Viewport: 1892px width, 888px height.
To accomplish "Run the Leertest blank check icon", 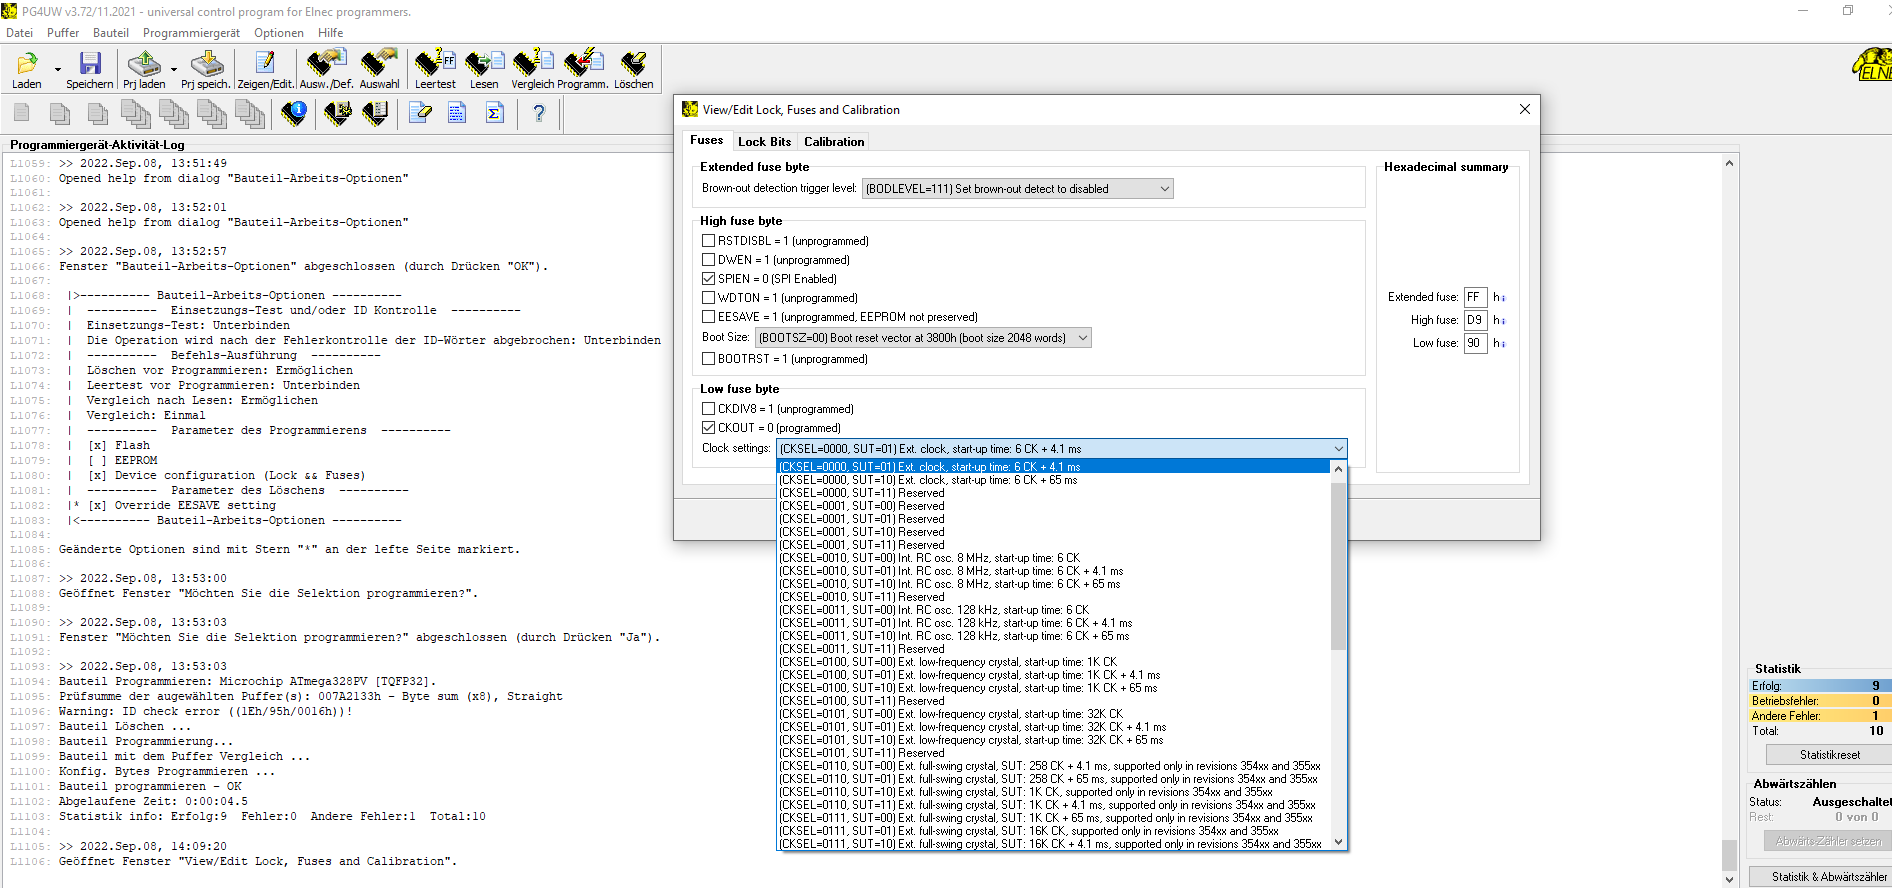I will tap(435, 64).
